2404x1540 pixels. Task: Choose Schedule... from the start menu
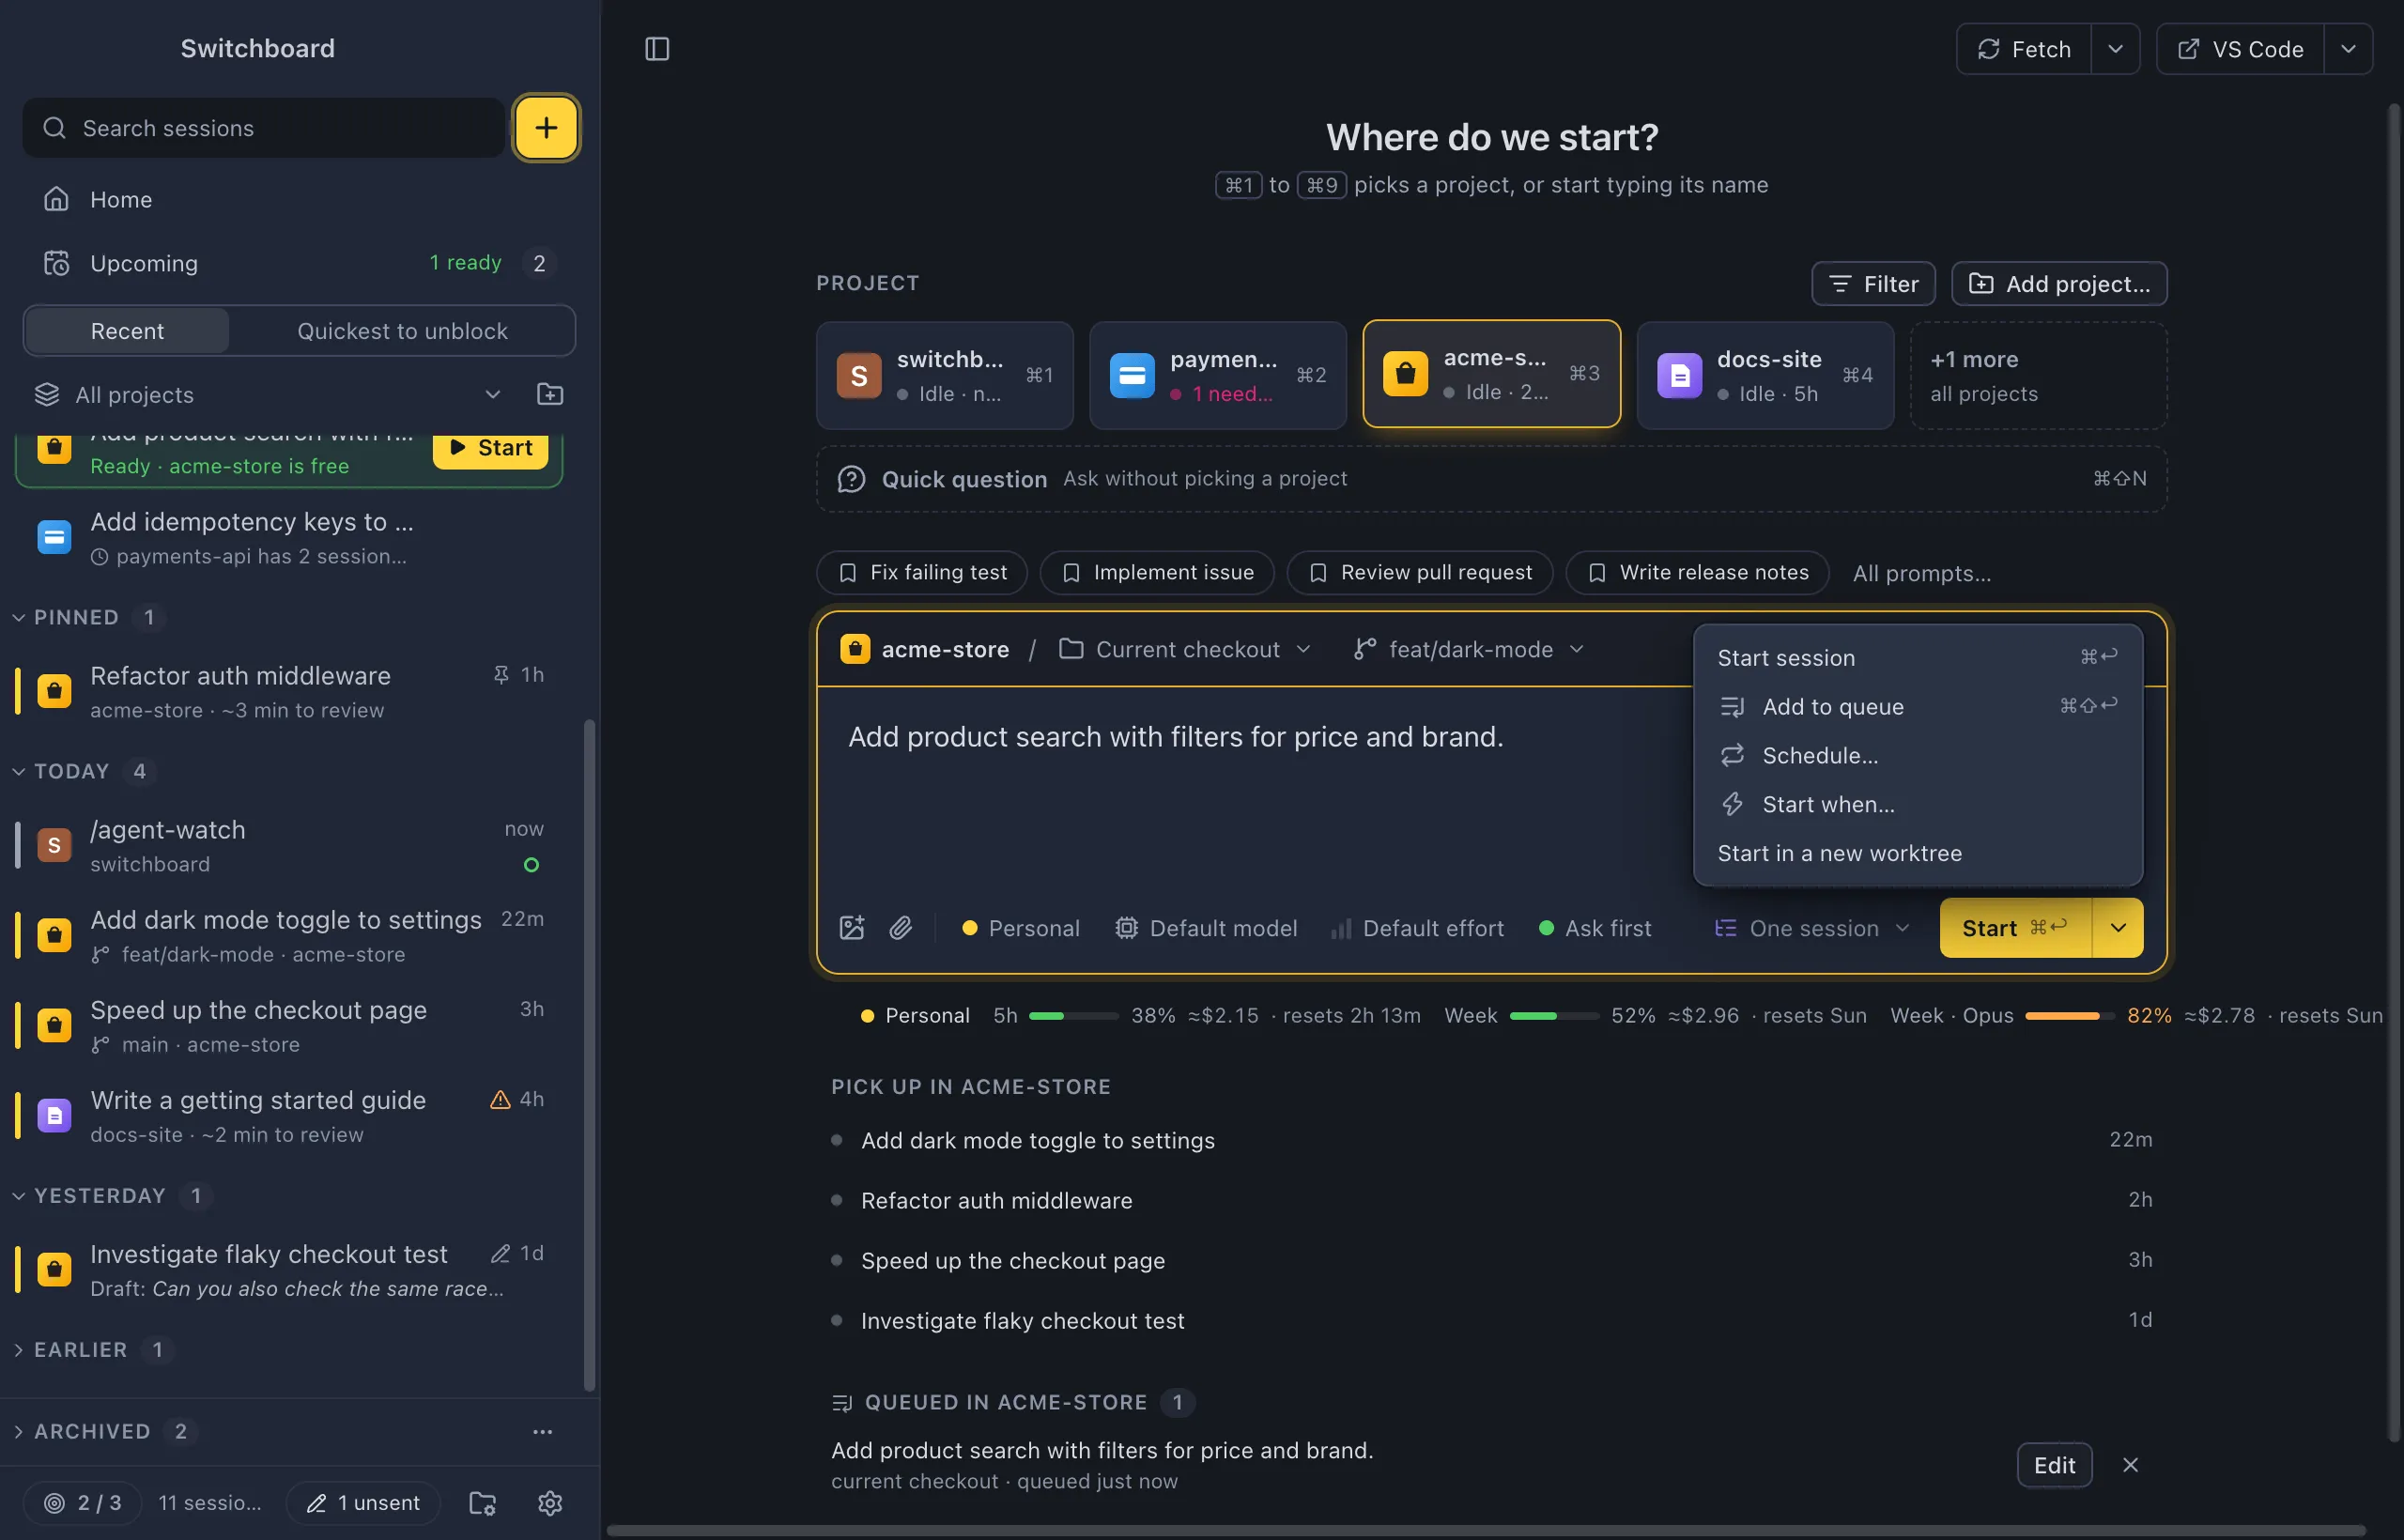1918,755
